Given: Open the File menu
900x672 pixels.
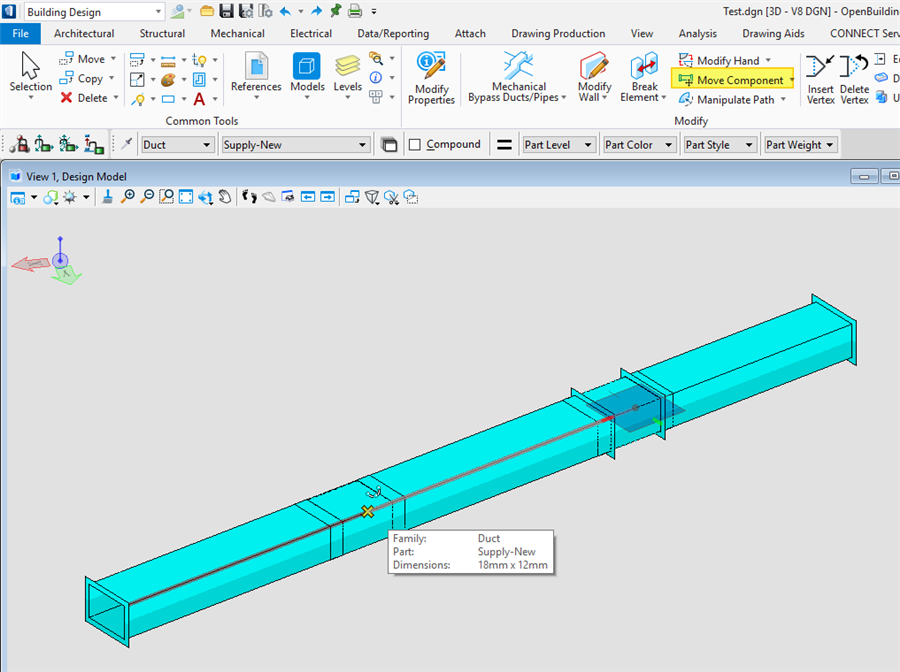Looking at the screenshot, I should [x=20, y=33].
